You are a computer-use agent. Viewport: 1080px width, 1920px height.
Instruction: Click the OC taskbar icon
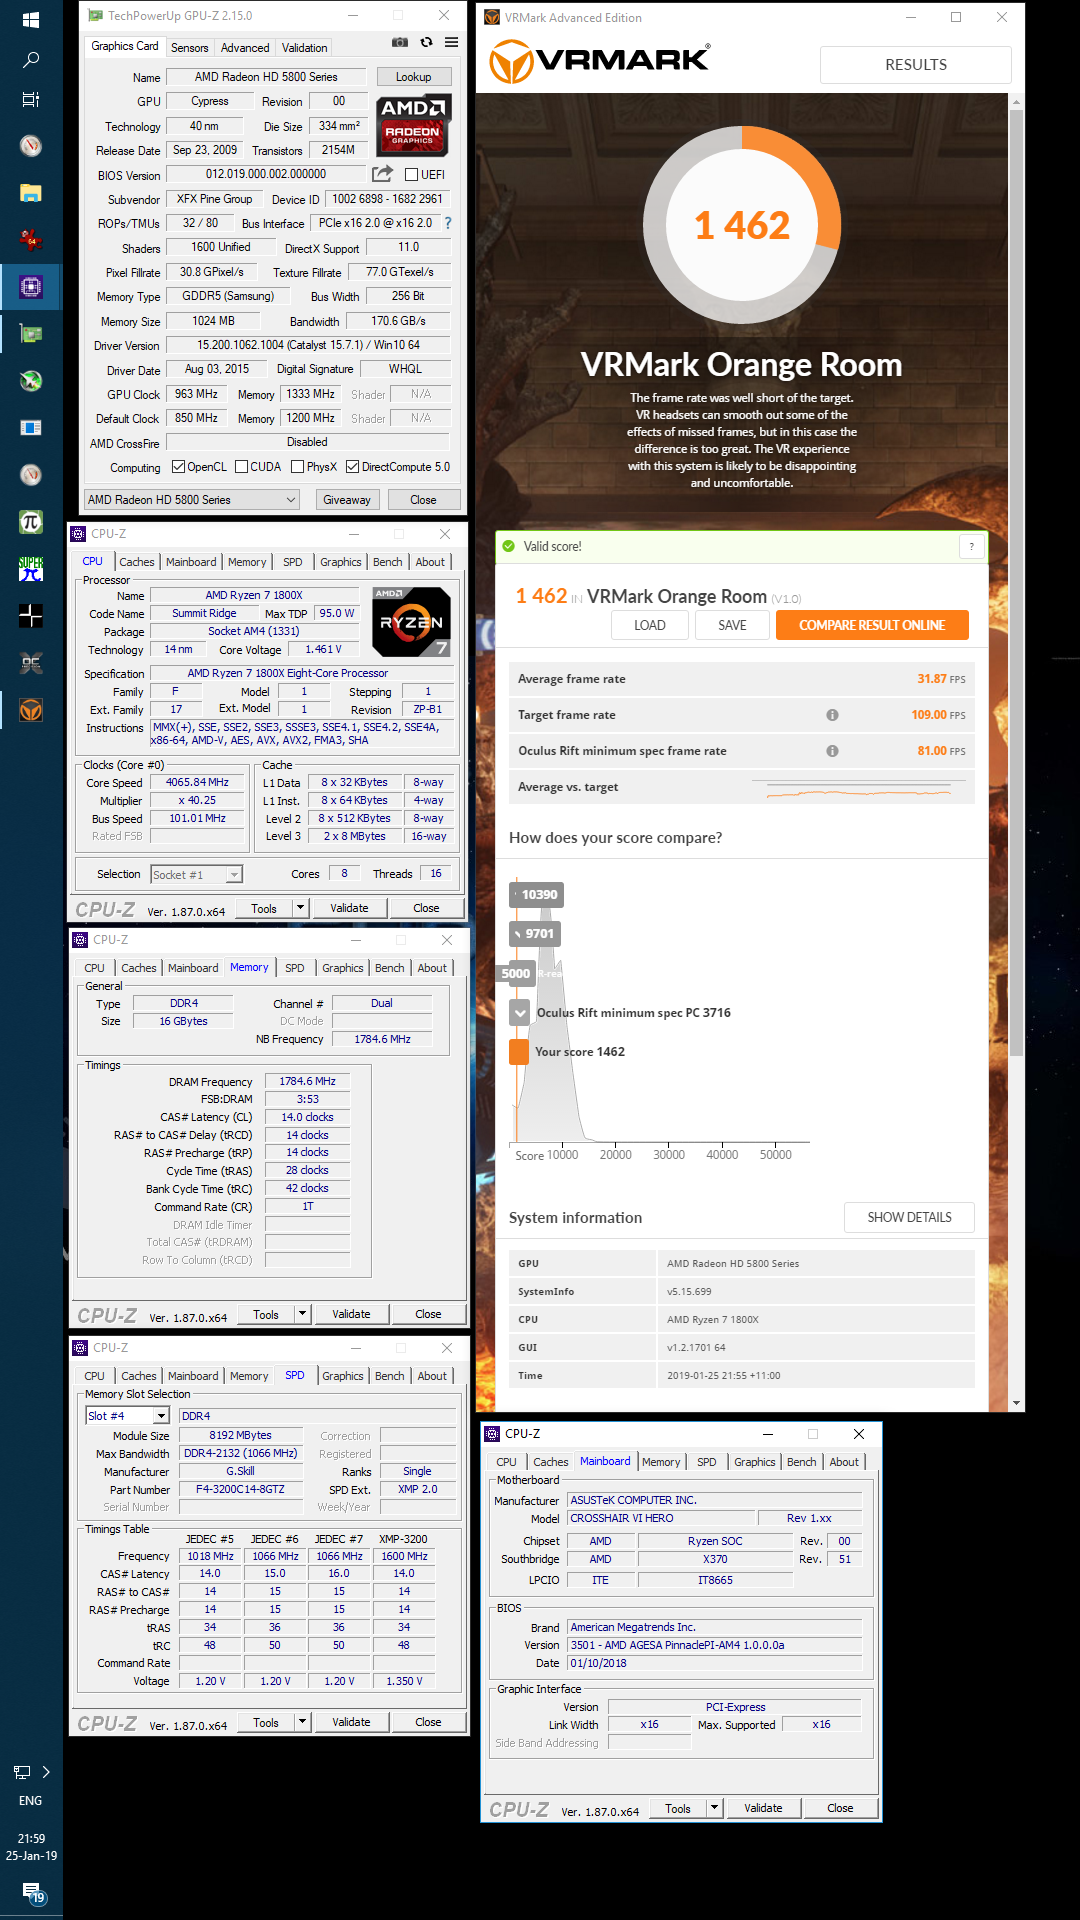click(31, 663)
